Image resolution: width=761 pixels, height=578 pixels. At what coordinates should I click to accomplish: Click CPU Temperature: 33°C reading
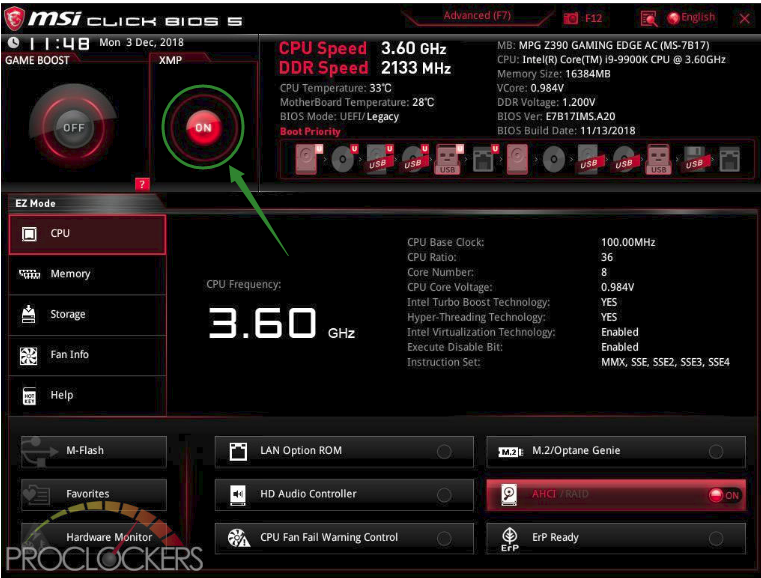coord(335,88)
